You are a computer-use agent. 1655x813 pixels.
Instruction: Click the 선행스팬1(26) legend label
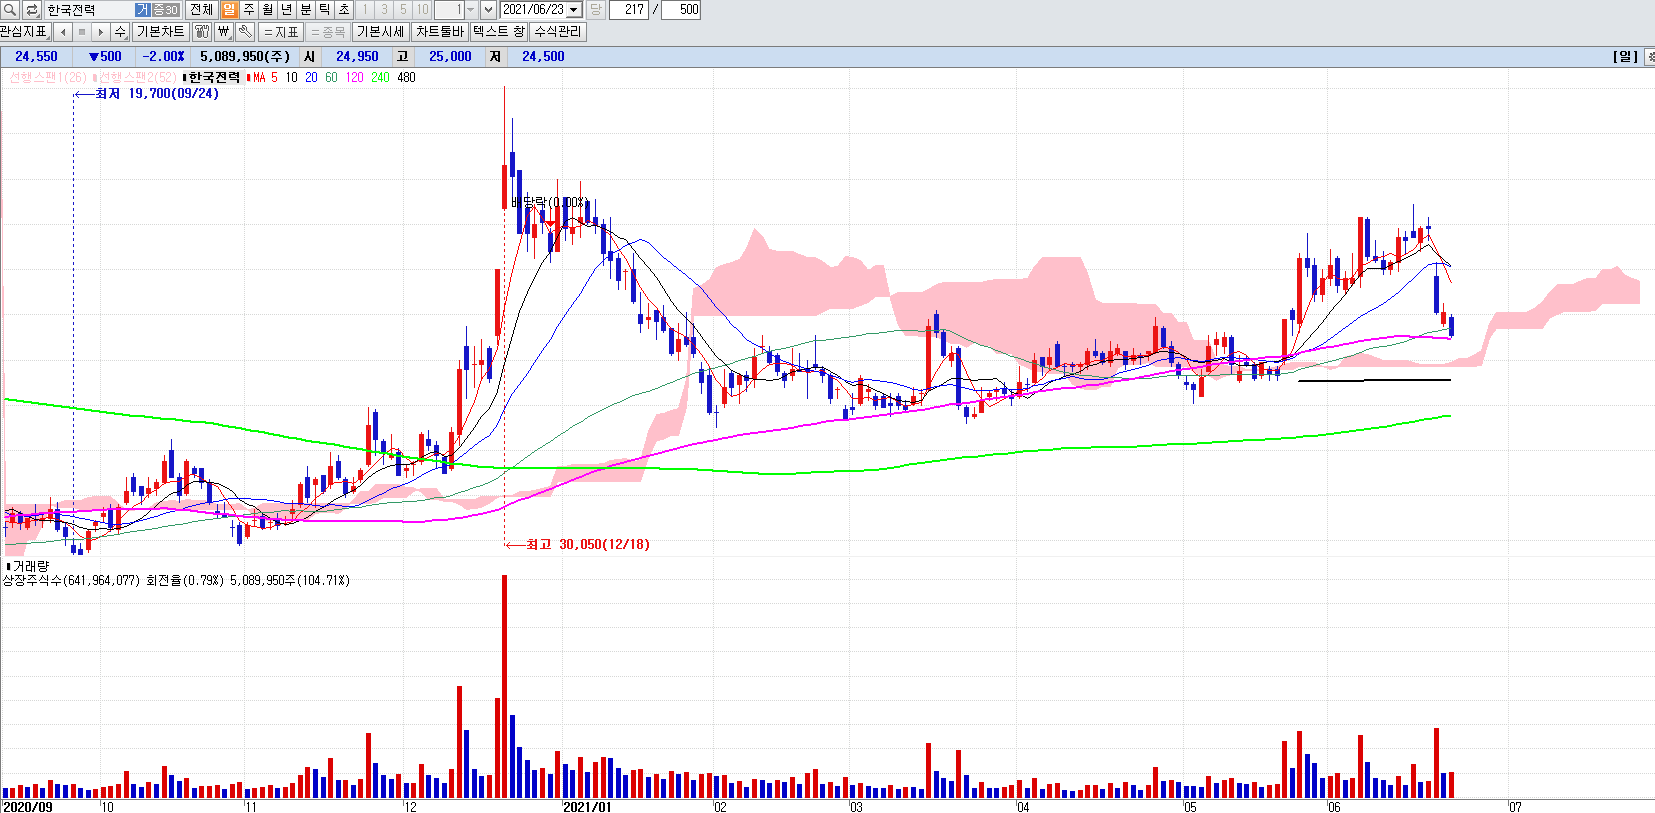point(49,77)
